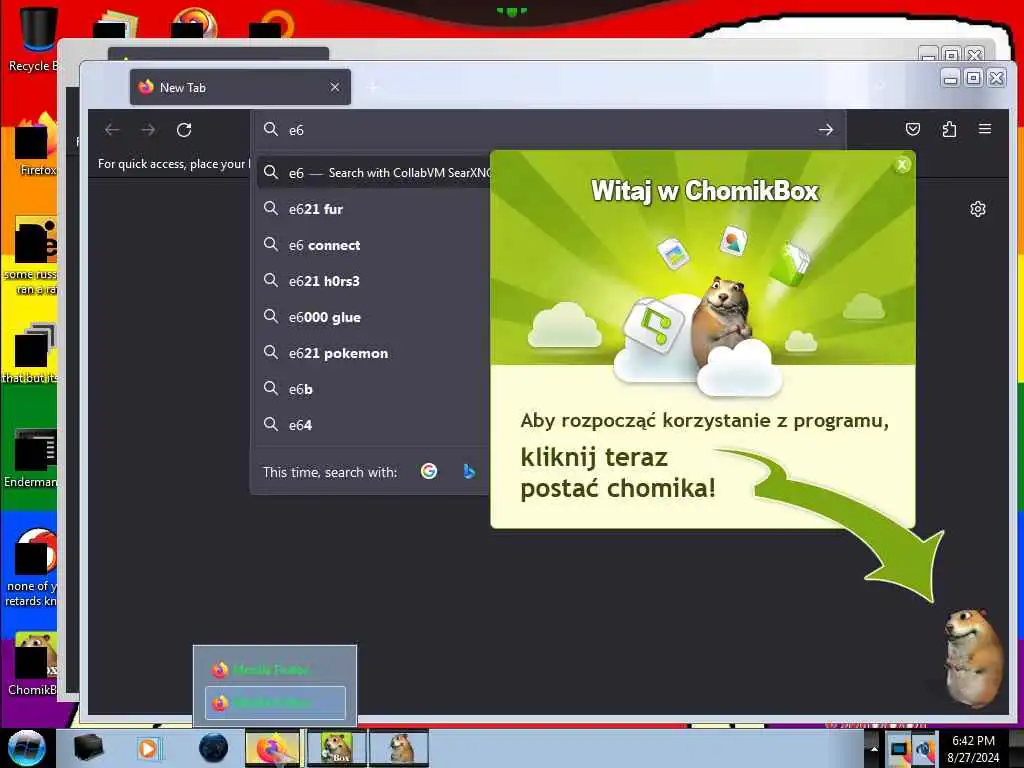Open the hamster taskbar icon beside Box
The height and width of the screenshot is (768, 1024).
400,748
